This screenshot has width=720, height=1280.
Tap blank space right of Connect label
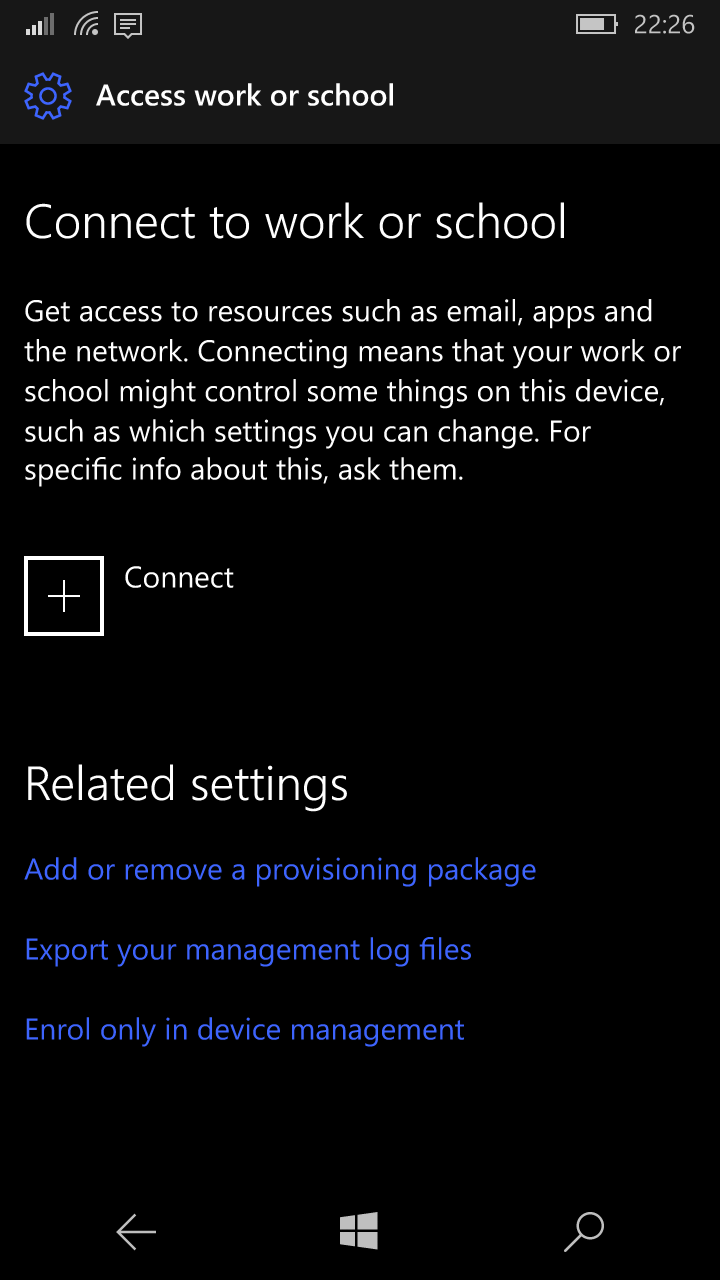[x=470, y=596]
